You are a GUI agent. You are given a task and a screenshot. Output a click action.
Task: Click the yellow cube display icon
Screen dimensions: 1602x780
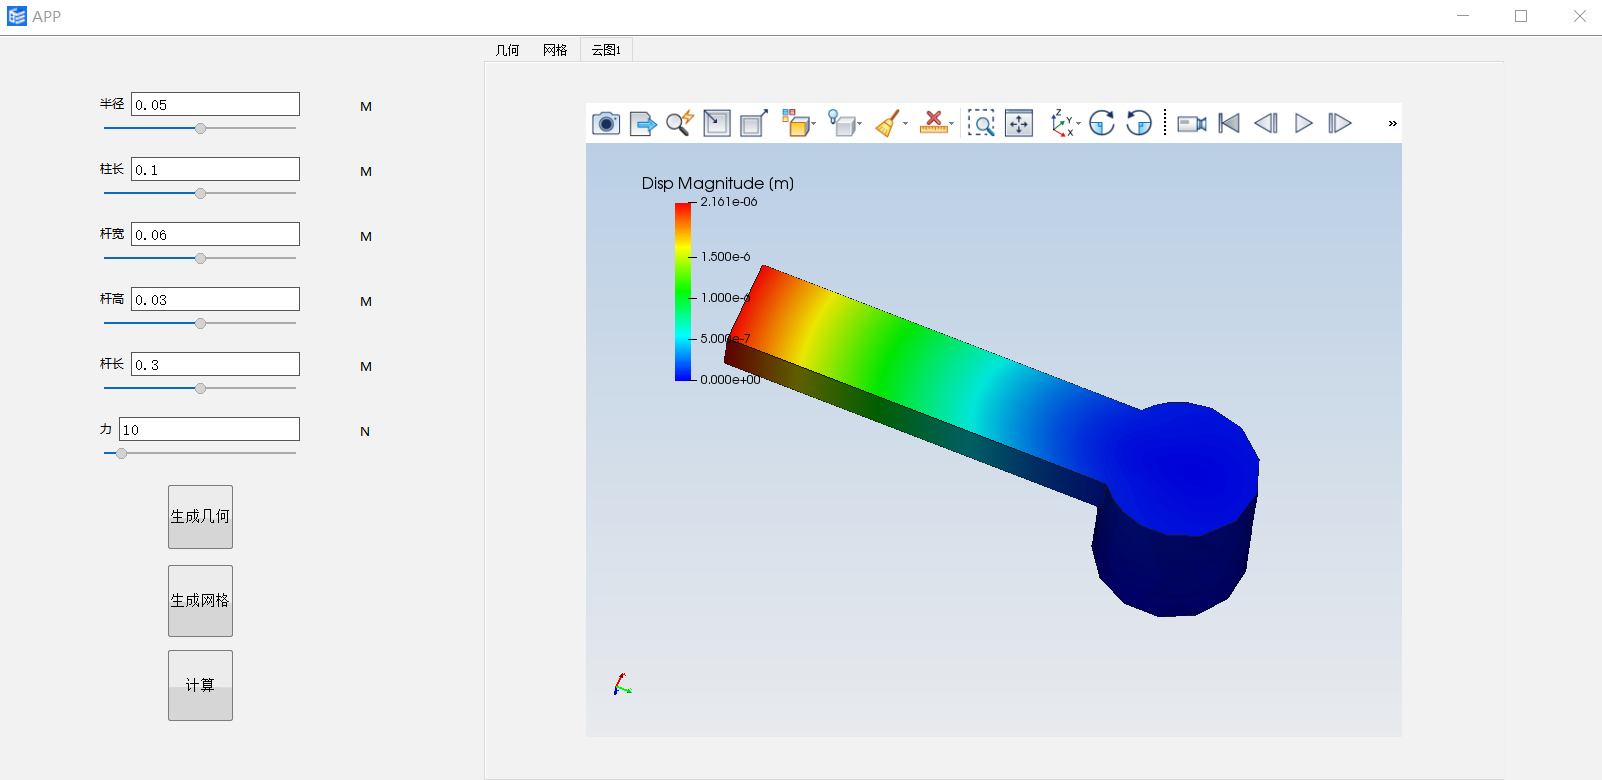pyautogui.click(x=796, y=123)
